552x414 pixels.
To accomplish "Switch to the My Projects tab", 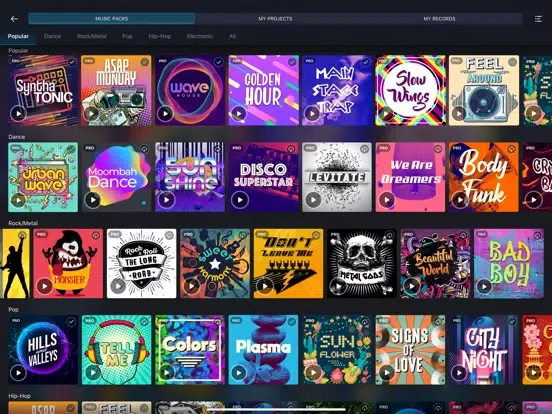I will click(x=275, y=19).
